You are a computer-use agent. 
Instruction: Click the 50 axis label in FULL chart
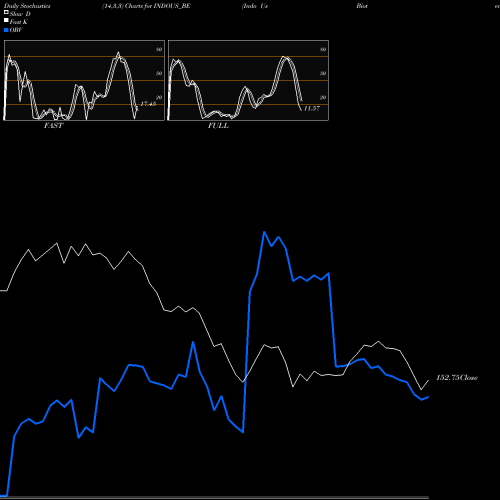(x=323, y=73)
